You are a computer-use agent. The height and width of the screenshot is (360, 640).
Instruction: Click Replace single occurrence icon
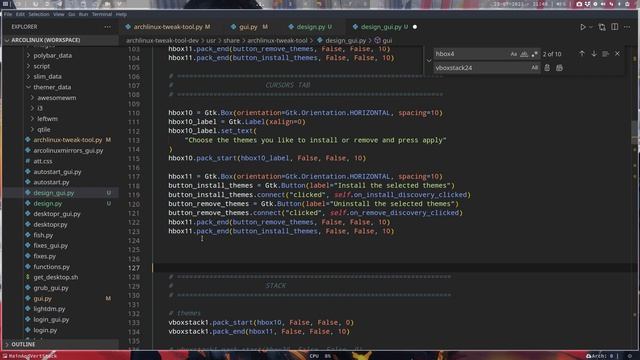(x=547, y=68)
